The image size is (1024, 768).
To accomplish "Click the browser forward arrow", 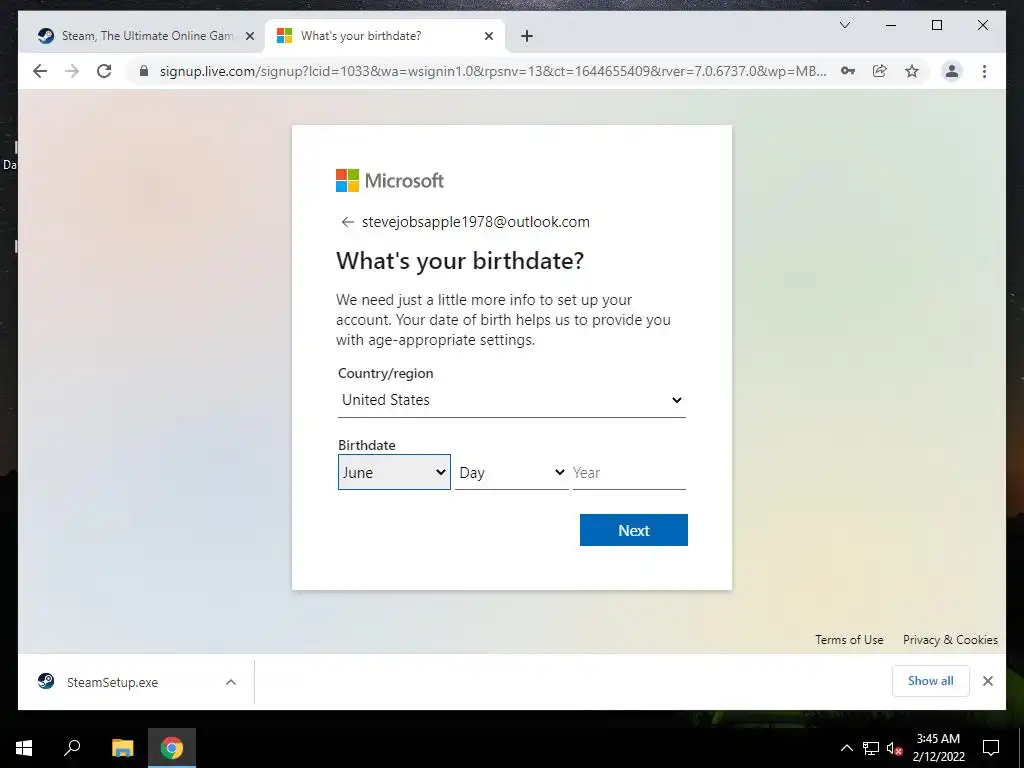I will [72, 71].
